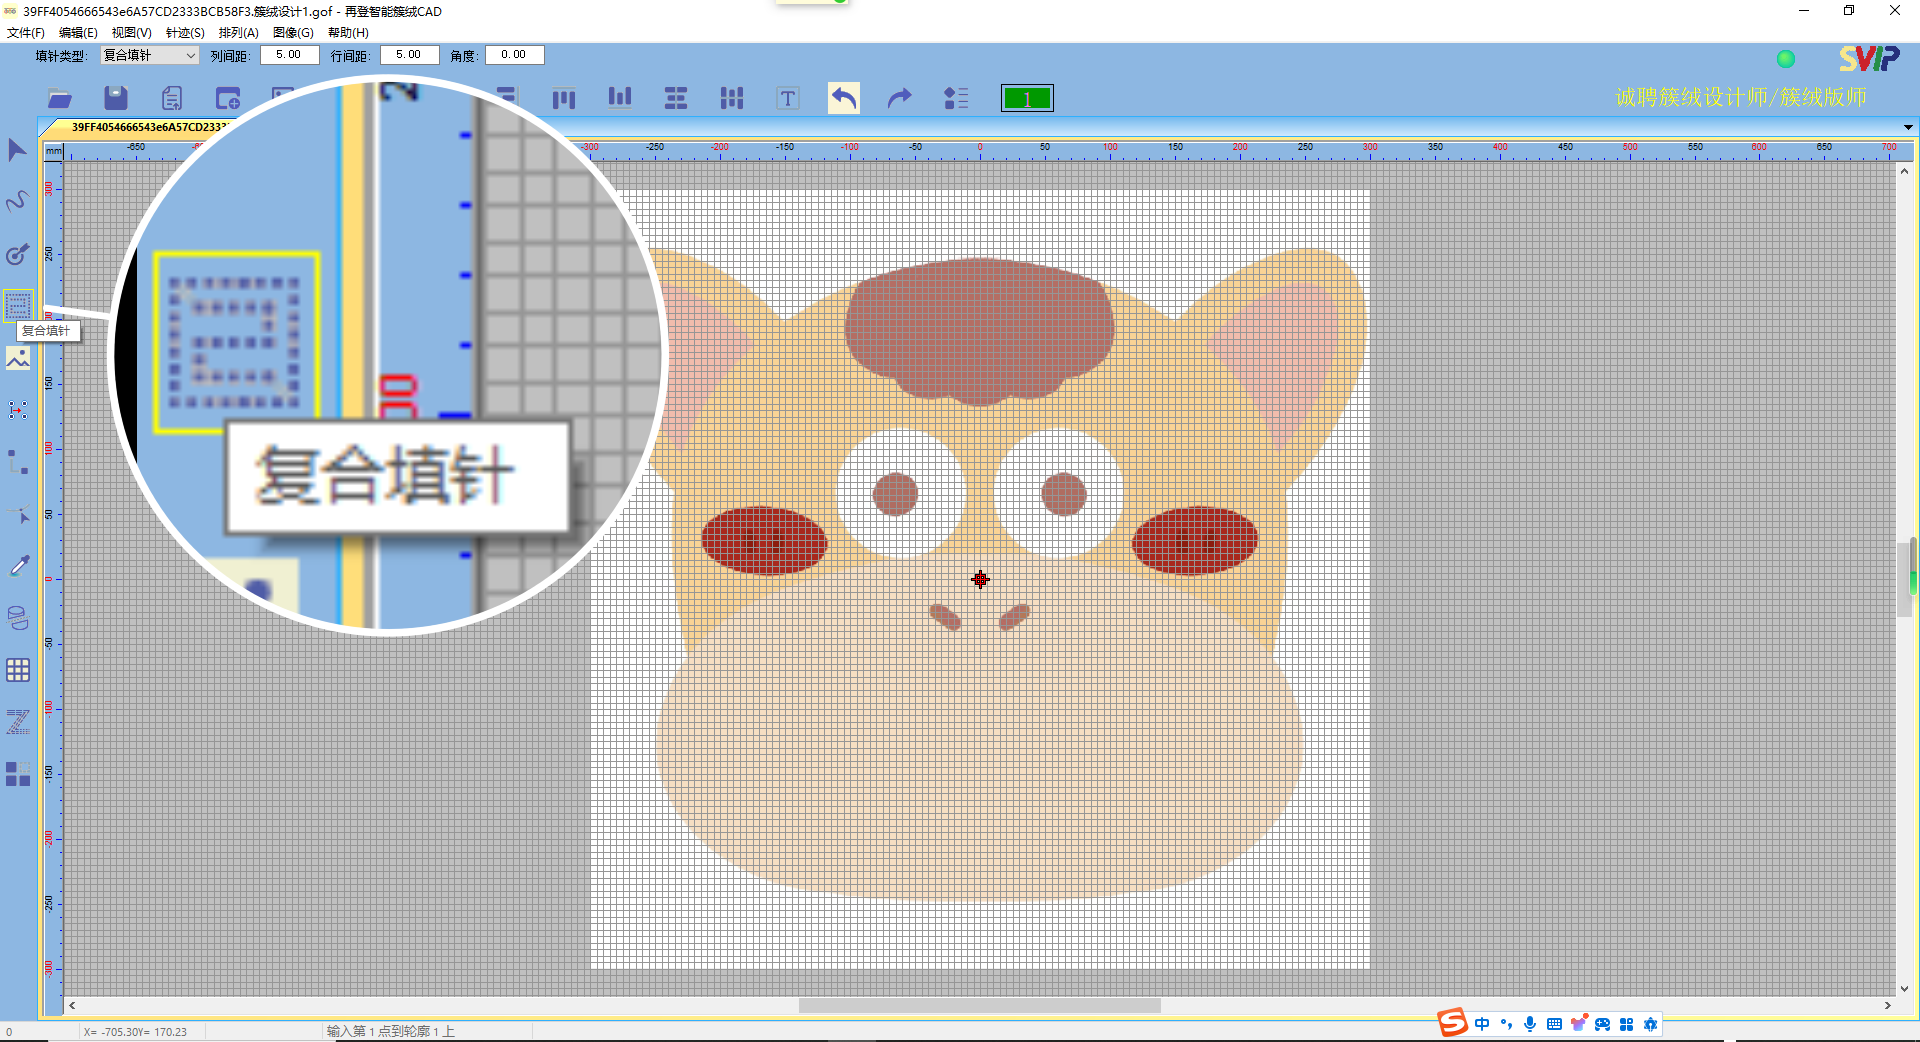Viewport: 1920px width, 1042px height.
Task: Open the 图像(G) menu
Action: [x=293, y=33]
